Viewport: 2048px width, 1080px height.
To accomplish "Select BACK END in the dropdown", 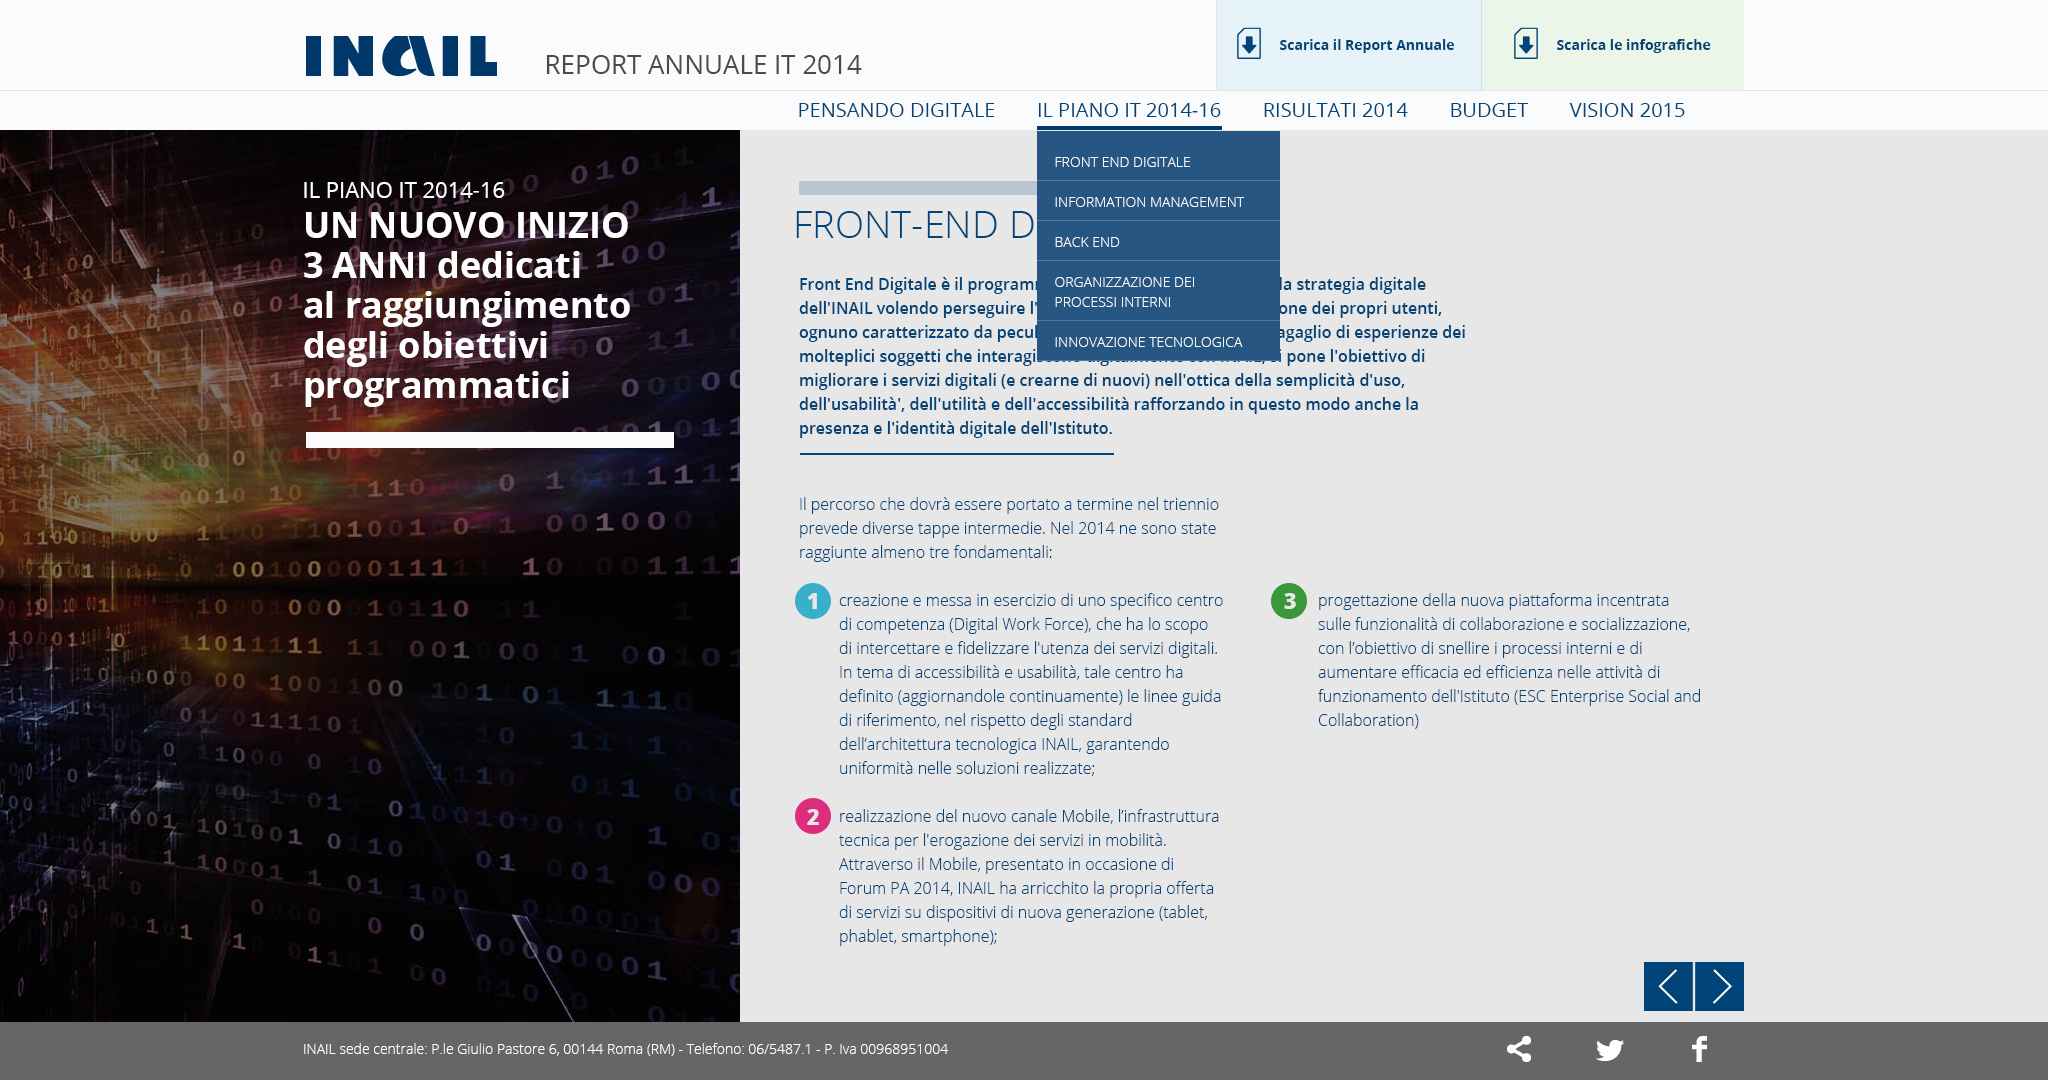I will pyautogui.click(x=1158, y=241).
